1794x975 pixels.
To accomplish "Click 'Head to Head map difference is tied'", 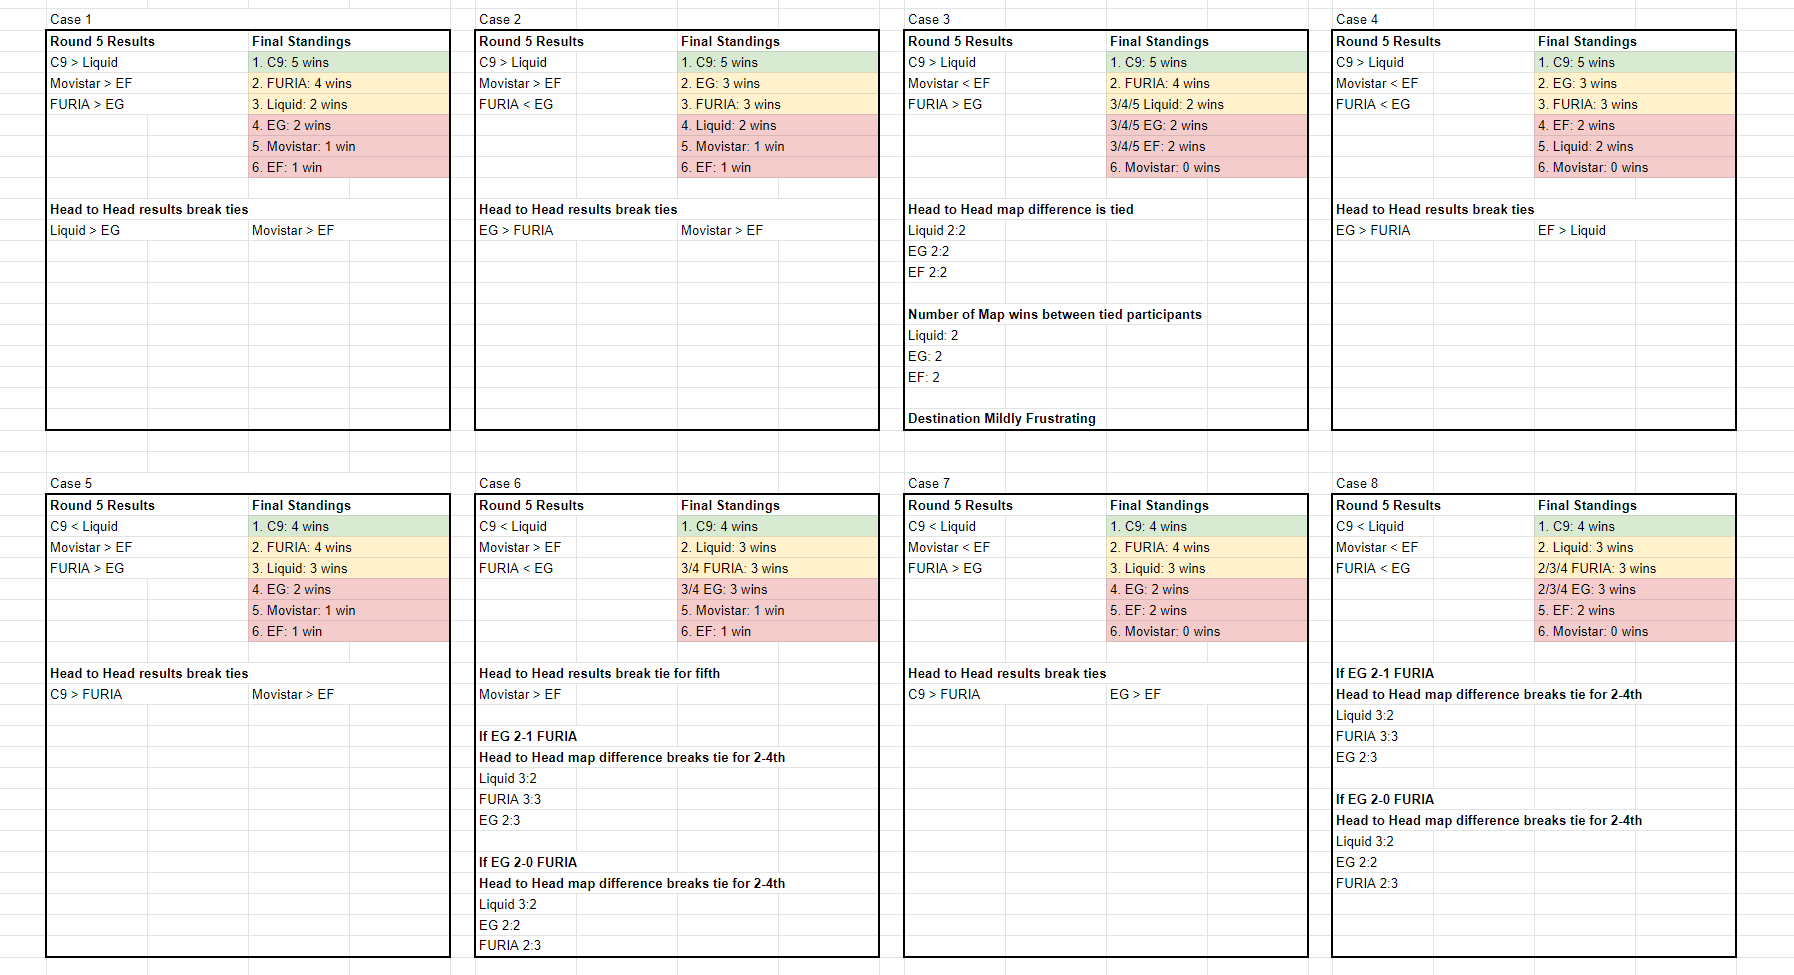I will click(x=1020, y=209).
